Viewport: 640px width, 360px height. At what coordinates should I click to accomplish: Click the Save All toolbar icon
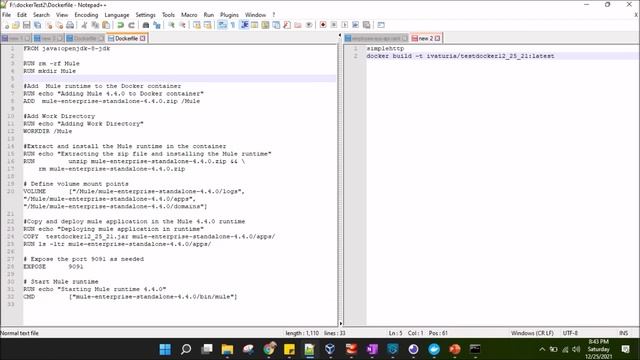pos(38,25)
